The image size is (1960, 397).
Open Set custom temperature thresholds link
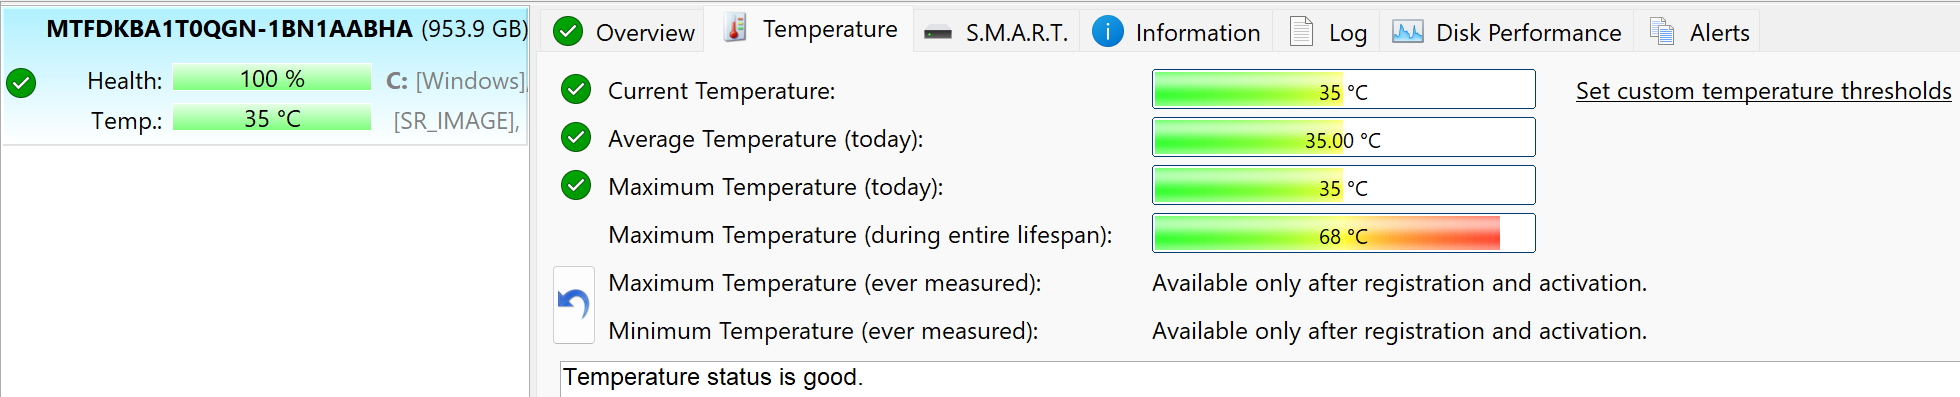point(1763,91)
